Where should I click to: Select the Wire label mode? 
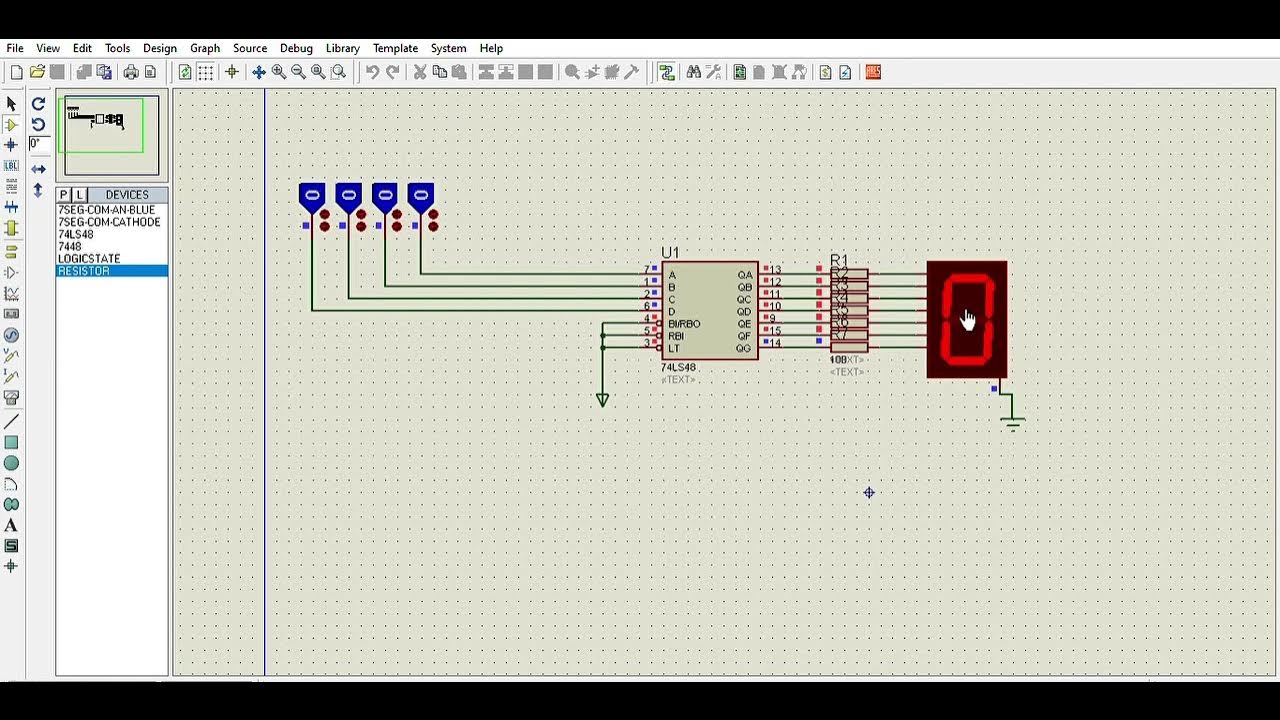pos(11,166)
